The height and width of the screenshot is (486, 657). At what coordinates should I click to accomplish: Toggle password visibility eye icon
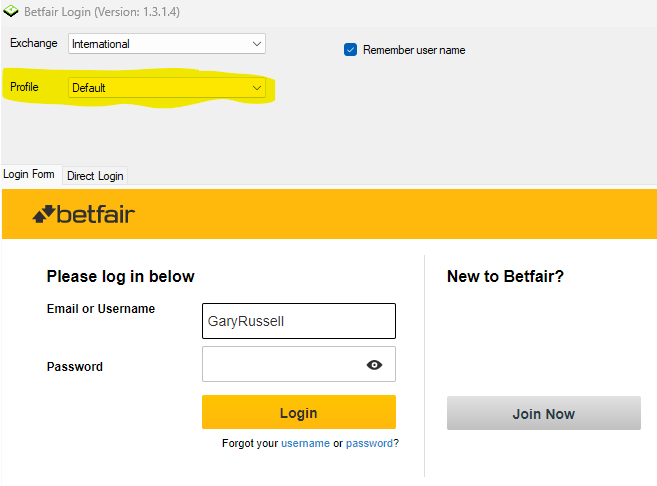(x=374, y=365)
